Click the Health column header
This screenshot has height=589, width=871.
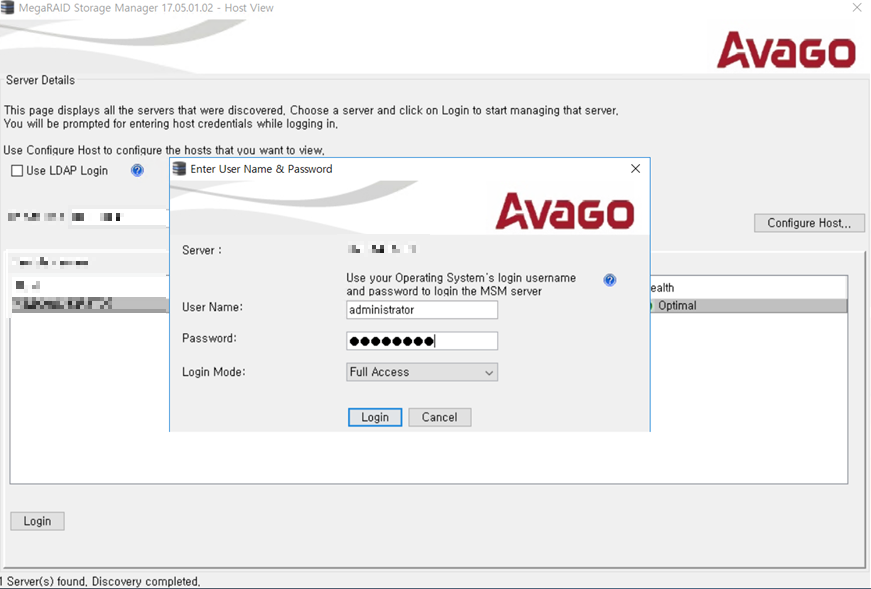pyautogui.click(x=748, y=288)
